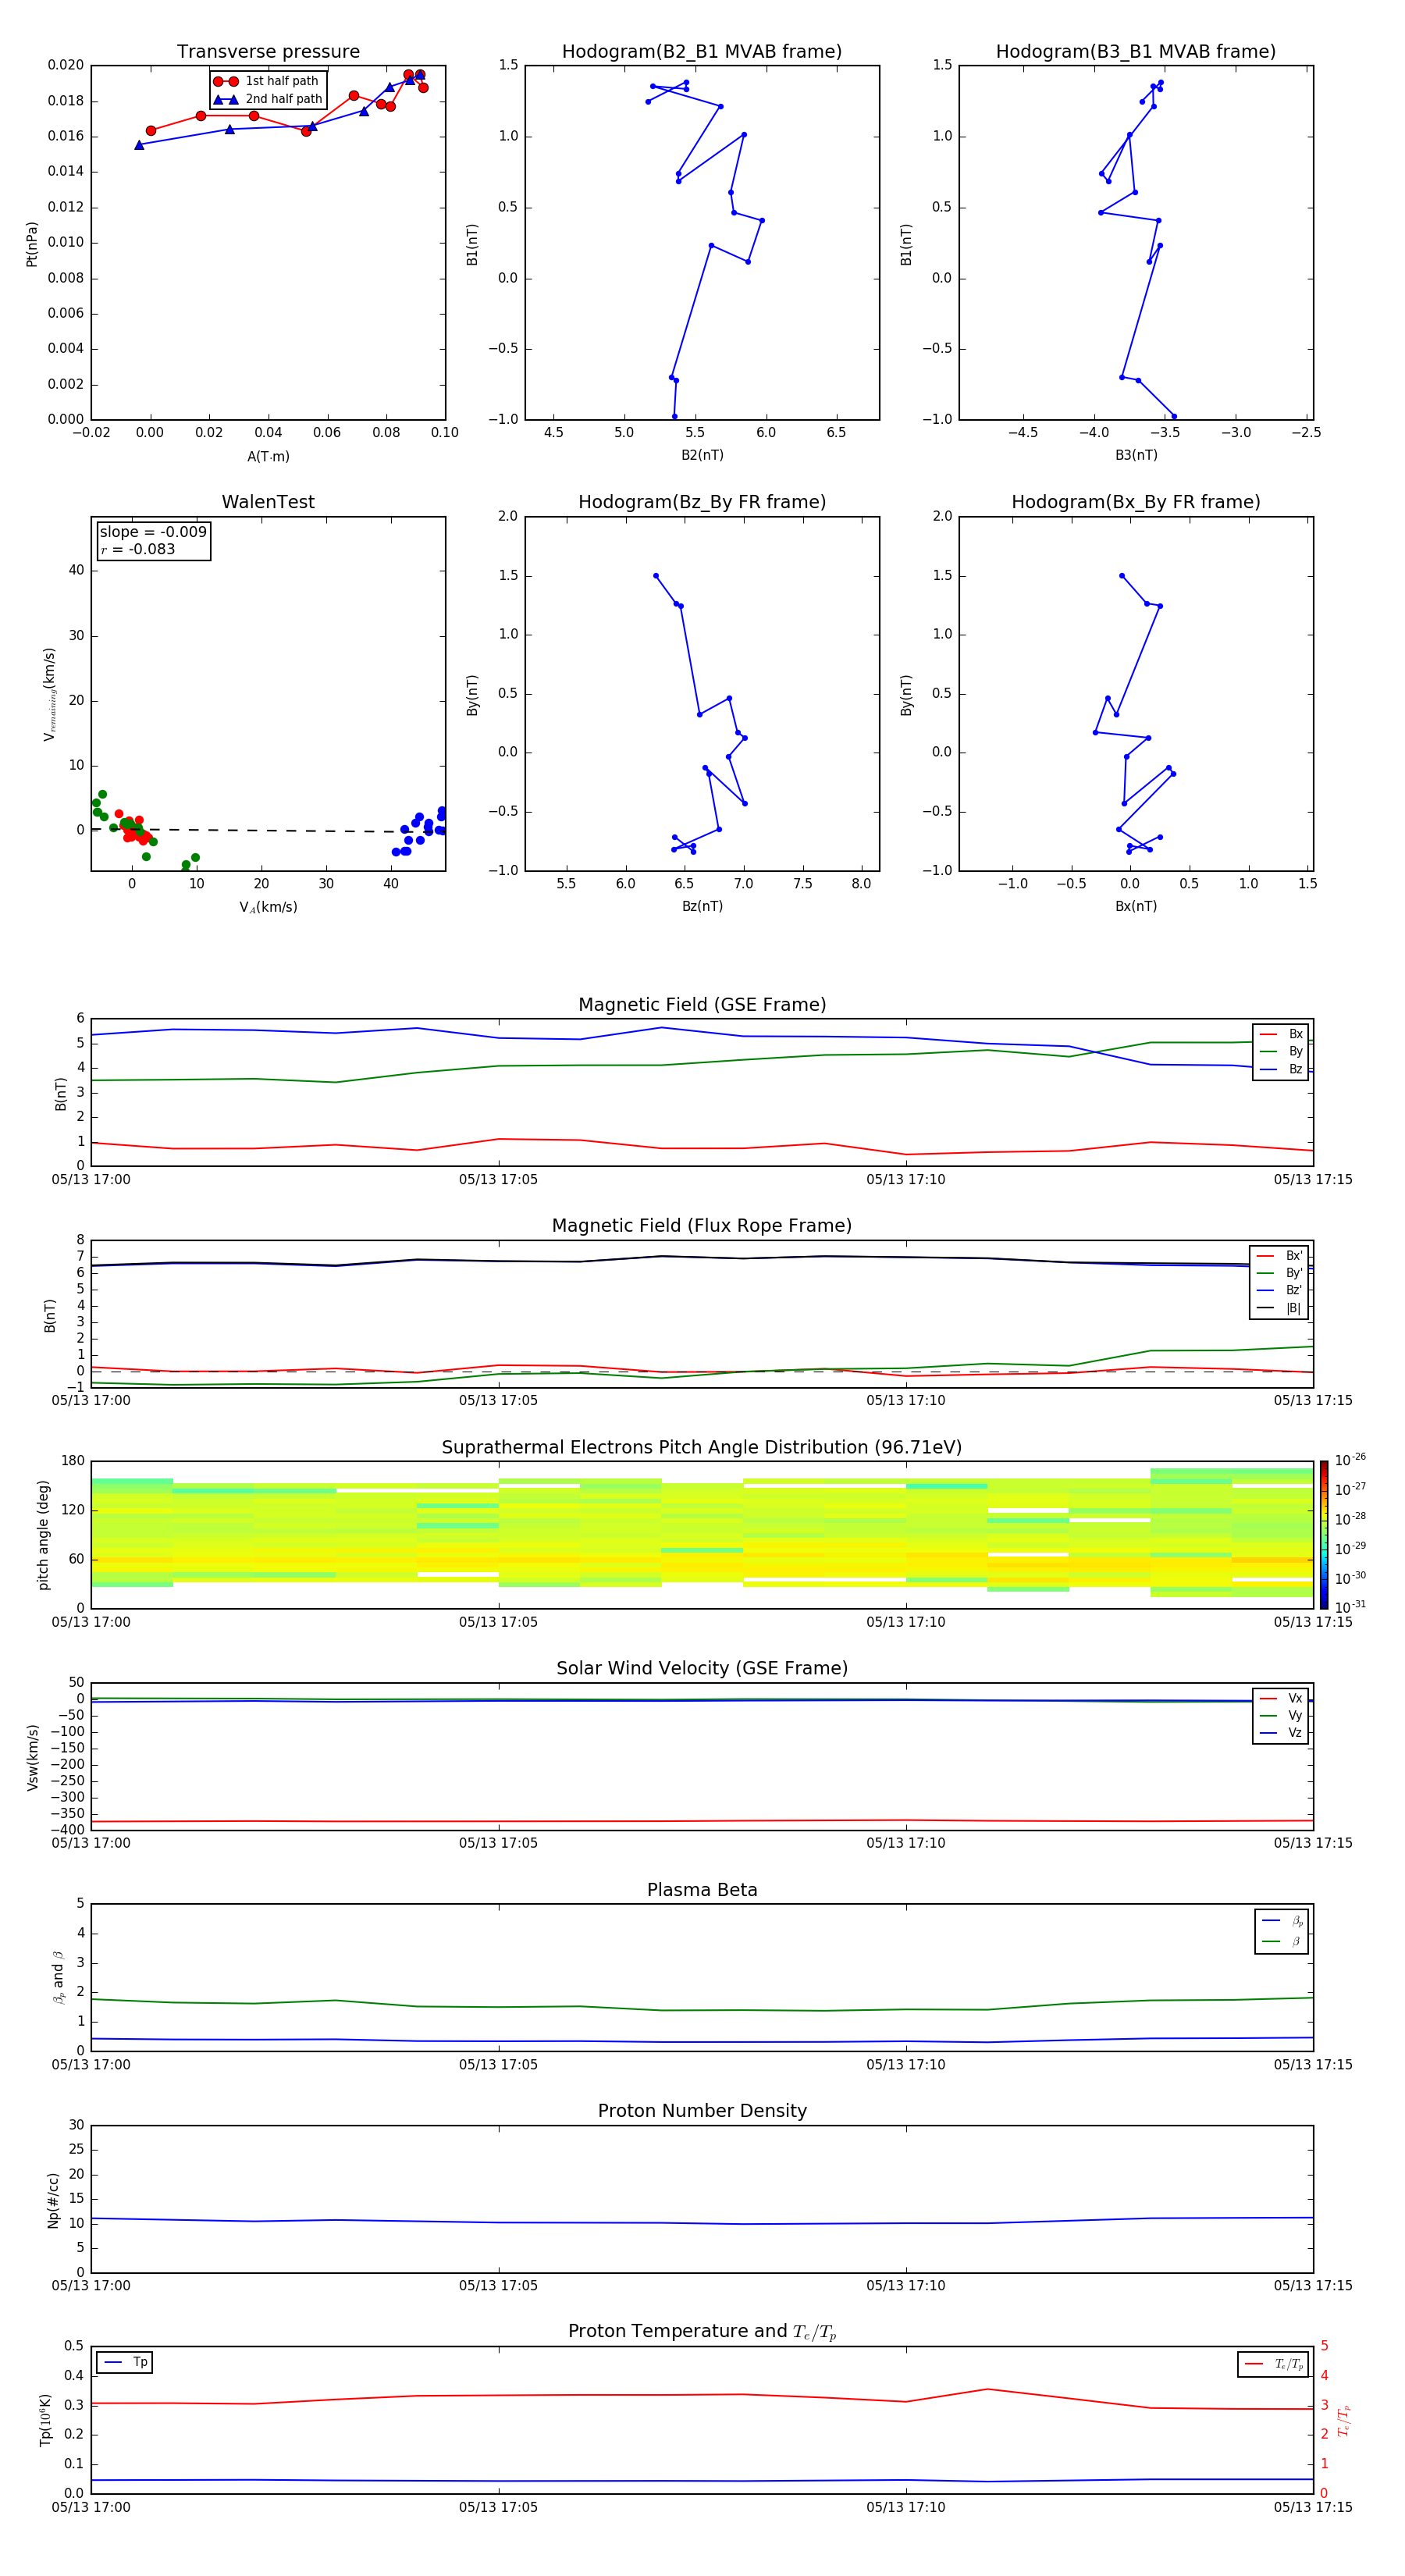The height and width of the screenshot is (2576, 1405).
Task: Click the 'Bx(nT)' x-axis label in FR hodogram
Action: [x=1136, y=906]
